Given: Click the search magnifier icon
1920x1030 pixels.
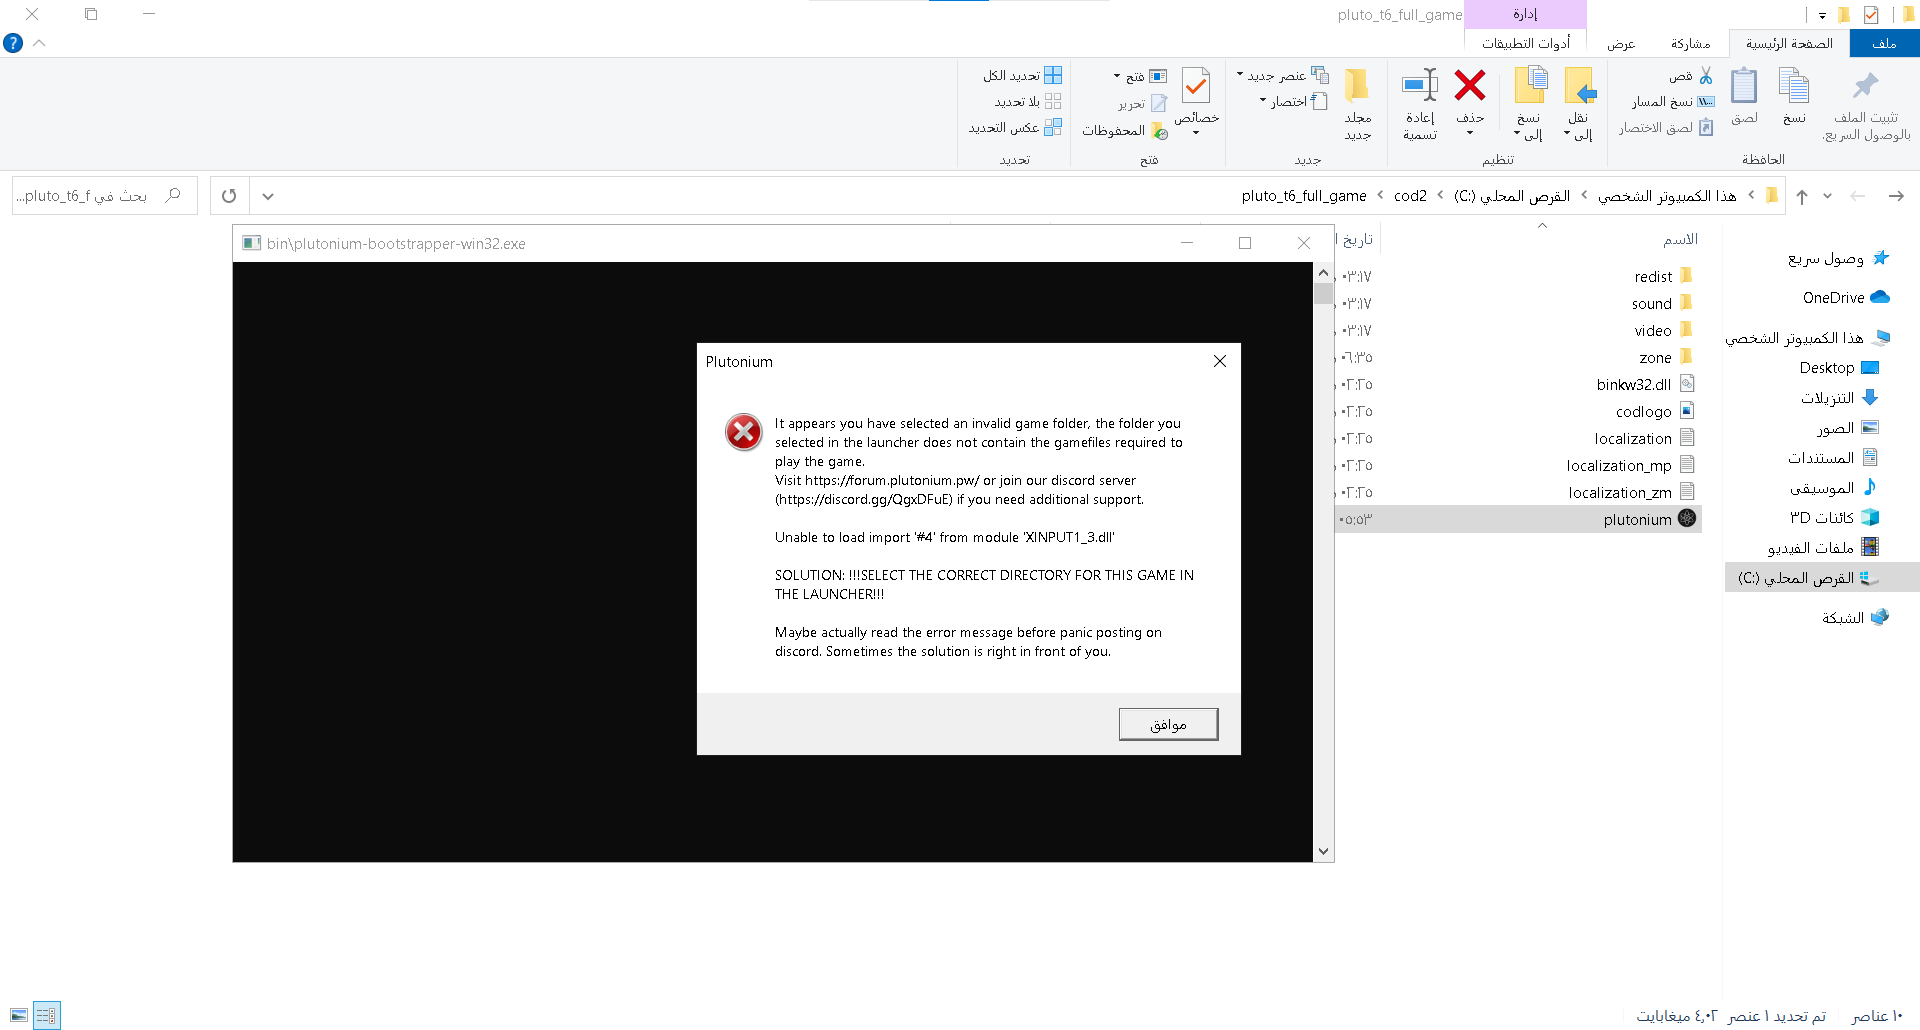Looking at the screenshot, I should click(x=173, y=196).
